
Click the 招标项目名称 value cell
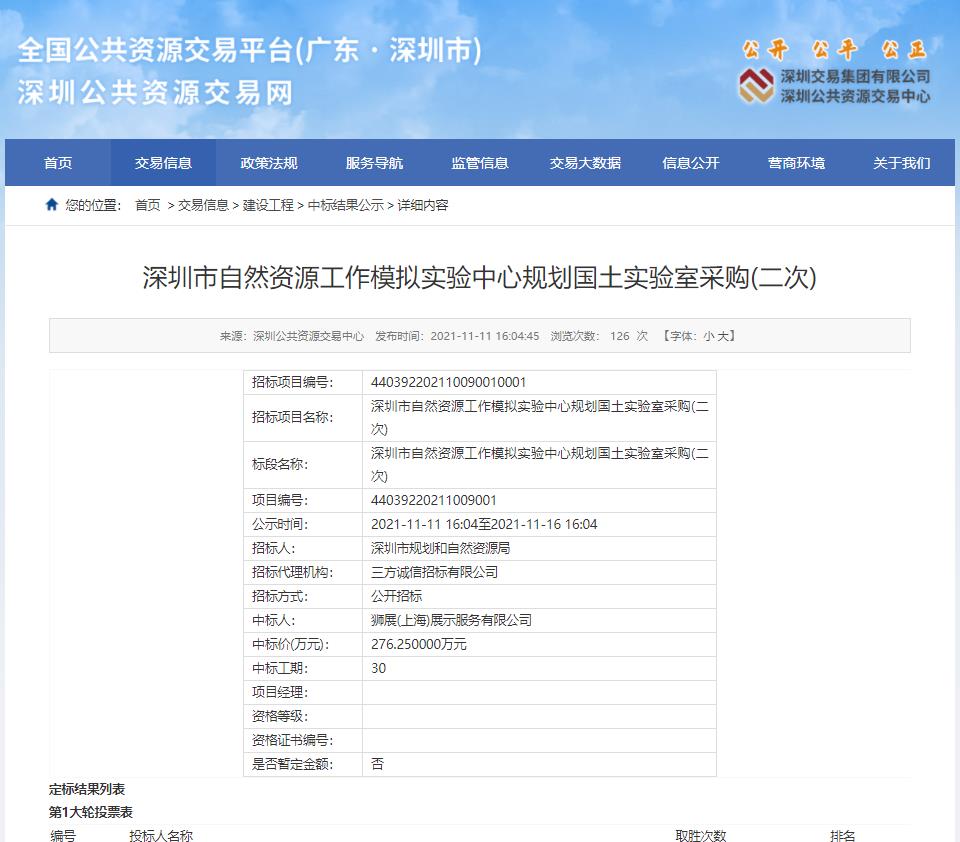539,418
